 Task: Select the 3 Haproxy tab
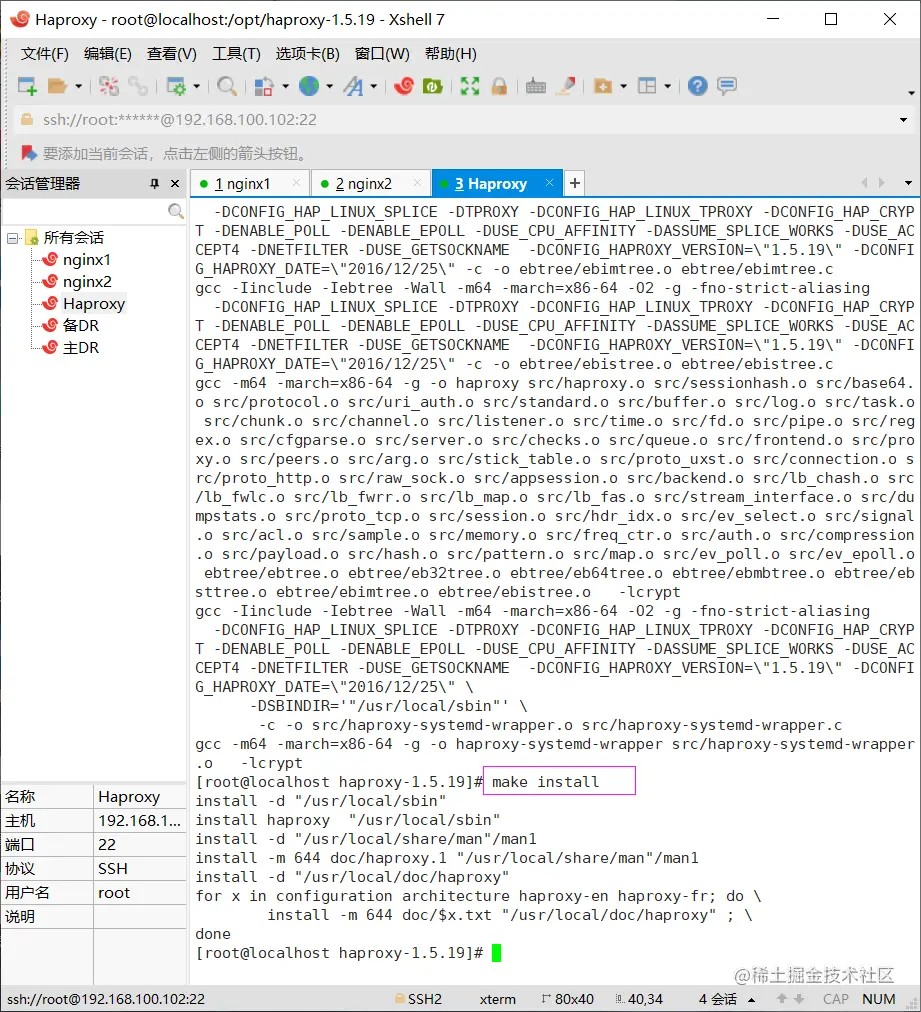pyautogui.click(x=491, y=184)
